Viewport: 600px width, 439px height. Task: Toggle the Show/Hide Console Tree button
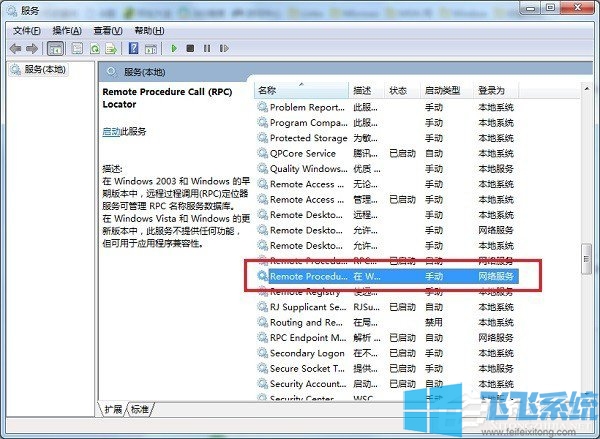point(54,48)
